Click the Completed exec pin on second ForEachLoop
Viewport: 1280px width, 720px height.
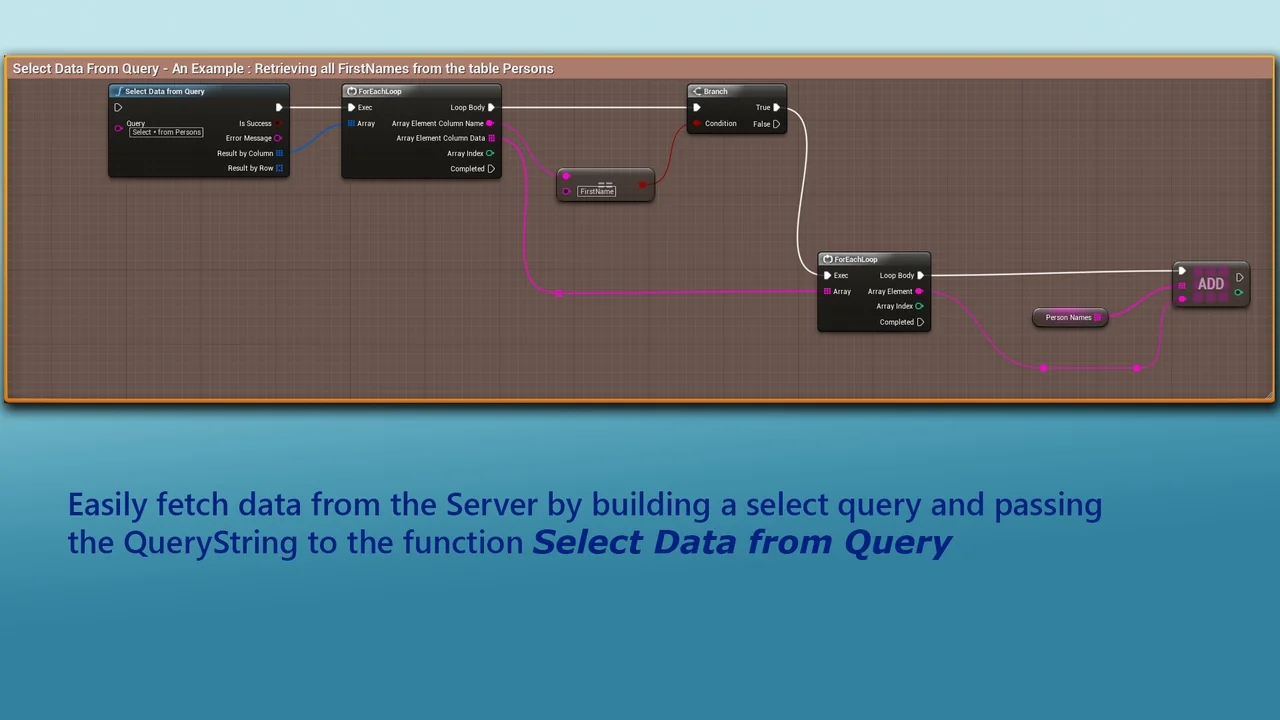click(x=919, y=321)
